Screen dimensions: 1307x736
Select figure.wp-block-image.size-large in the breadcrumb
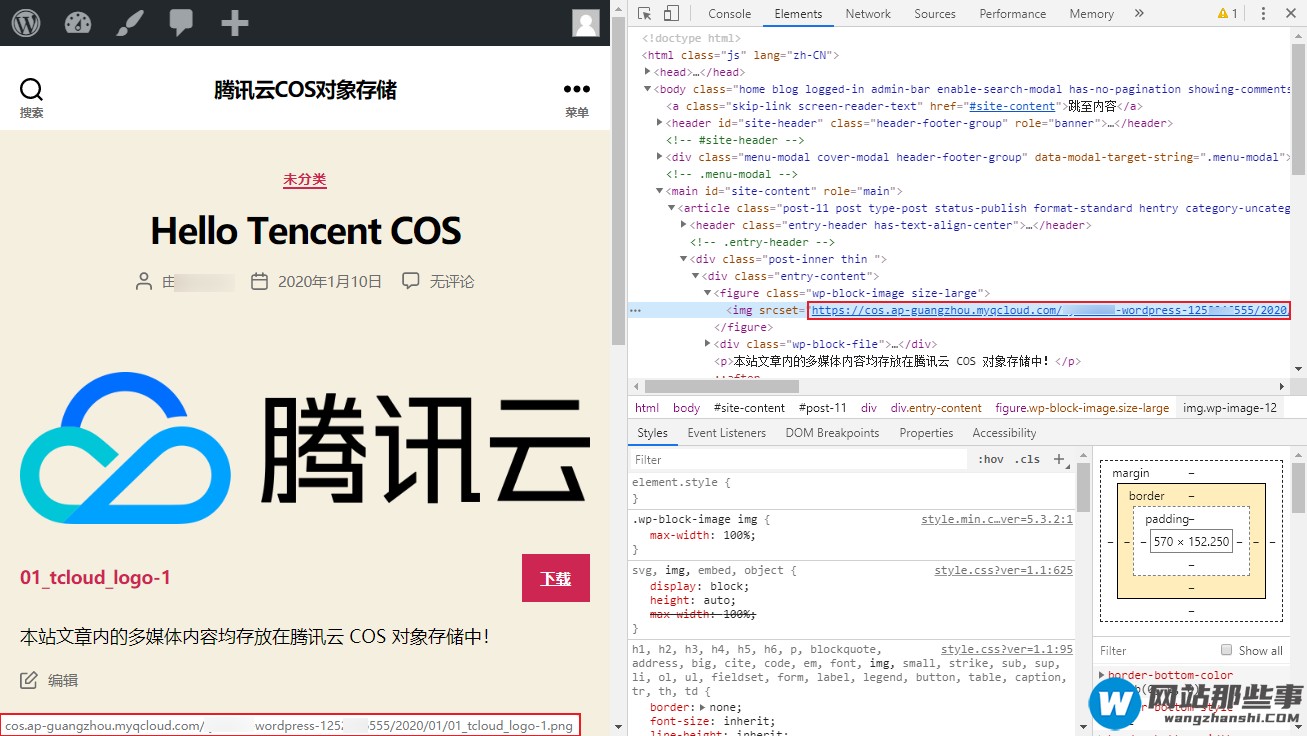pos(1082,408)
